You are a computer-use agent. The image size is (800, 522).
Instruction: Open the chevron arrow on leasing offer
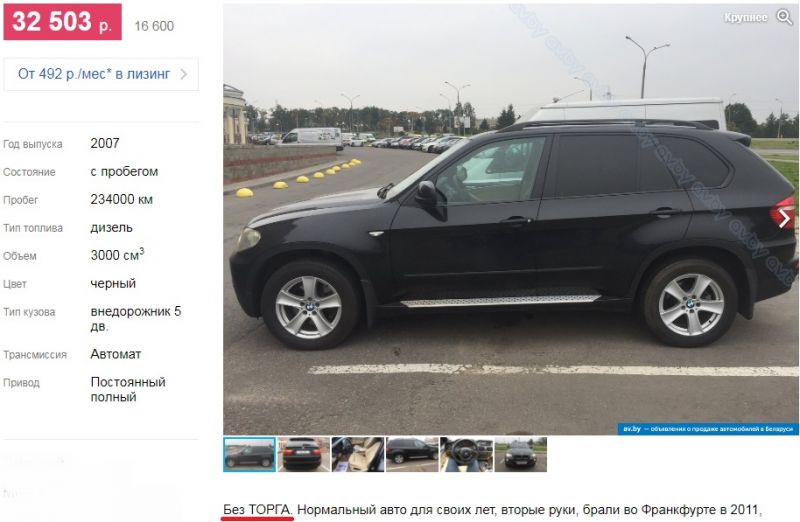tap(184, 74)
